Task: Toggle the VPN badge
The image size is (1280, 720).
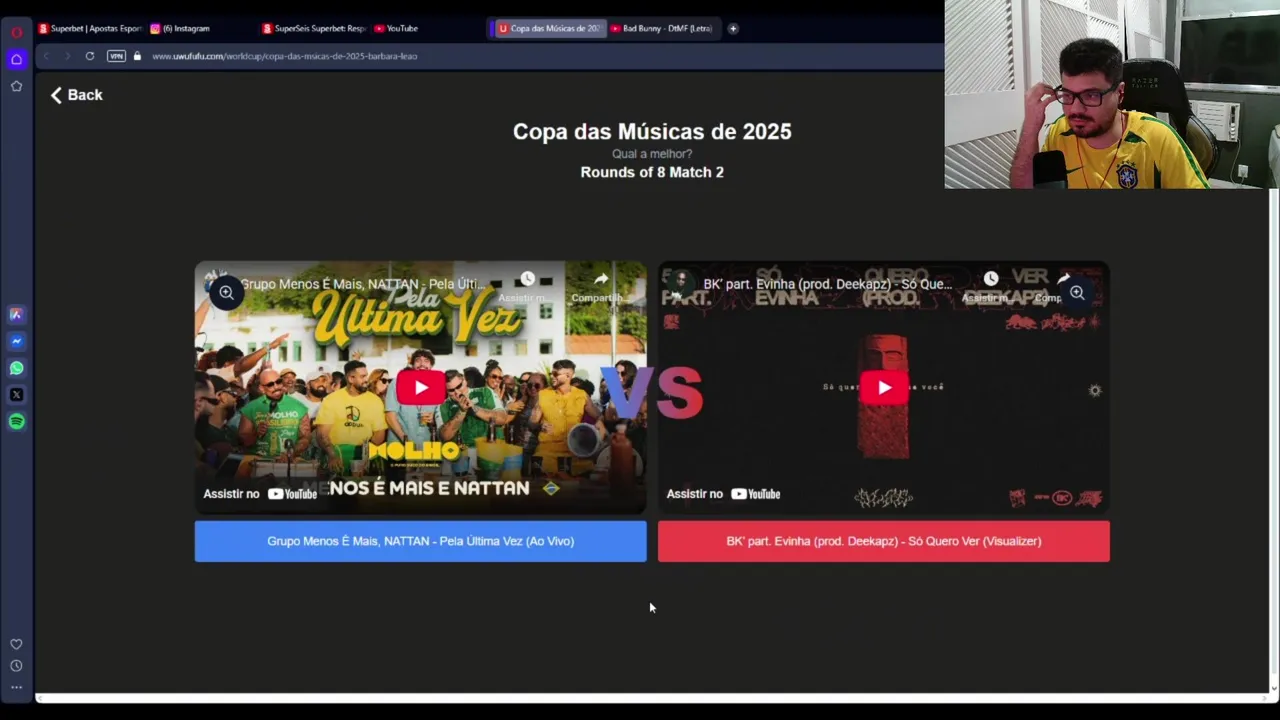Action: [116, 56]
